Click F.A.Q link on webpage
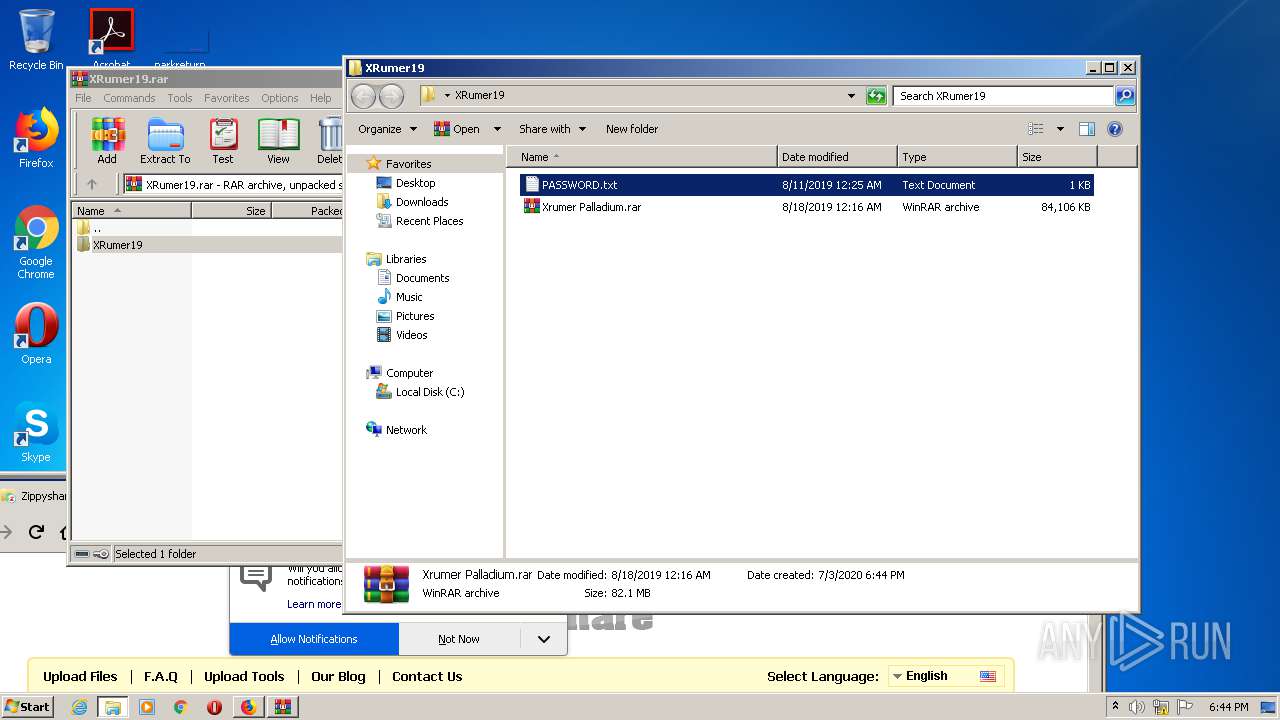1280x720 pixels. click(160, 676)
